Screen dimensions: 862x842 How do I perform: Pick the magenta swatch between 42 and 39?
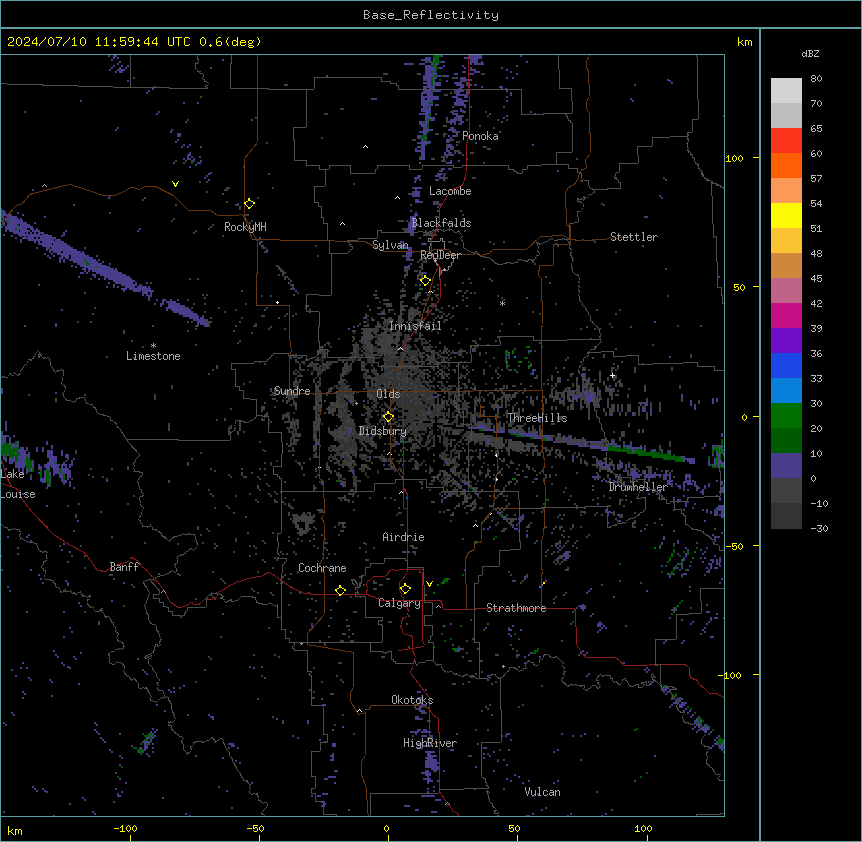(x=786, y=315)
